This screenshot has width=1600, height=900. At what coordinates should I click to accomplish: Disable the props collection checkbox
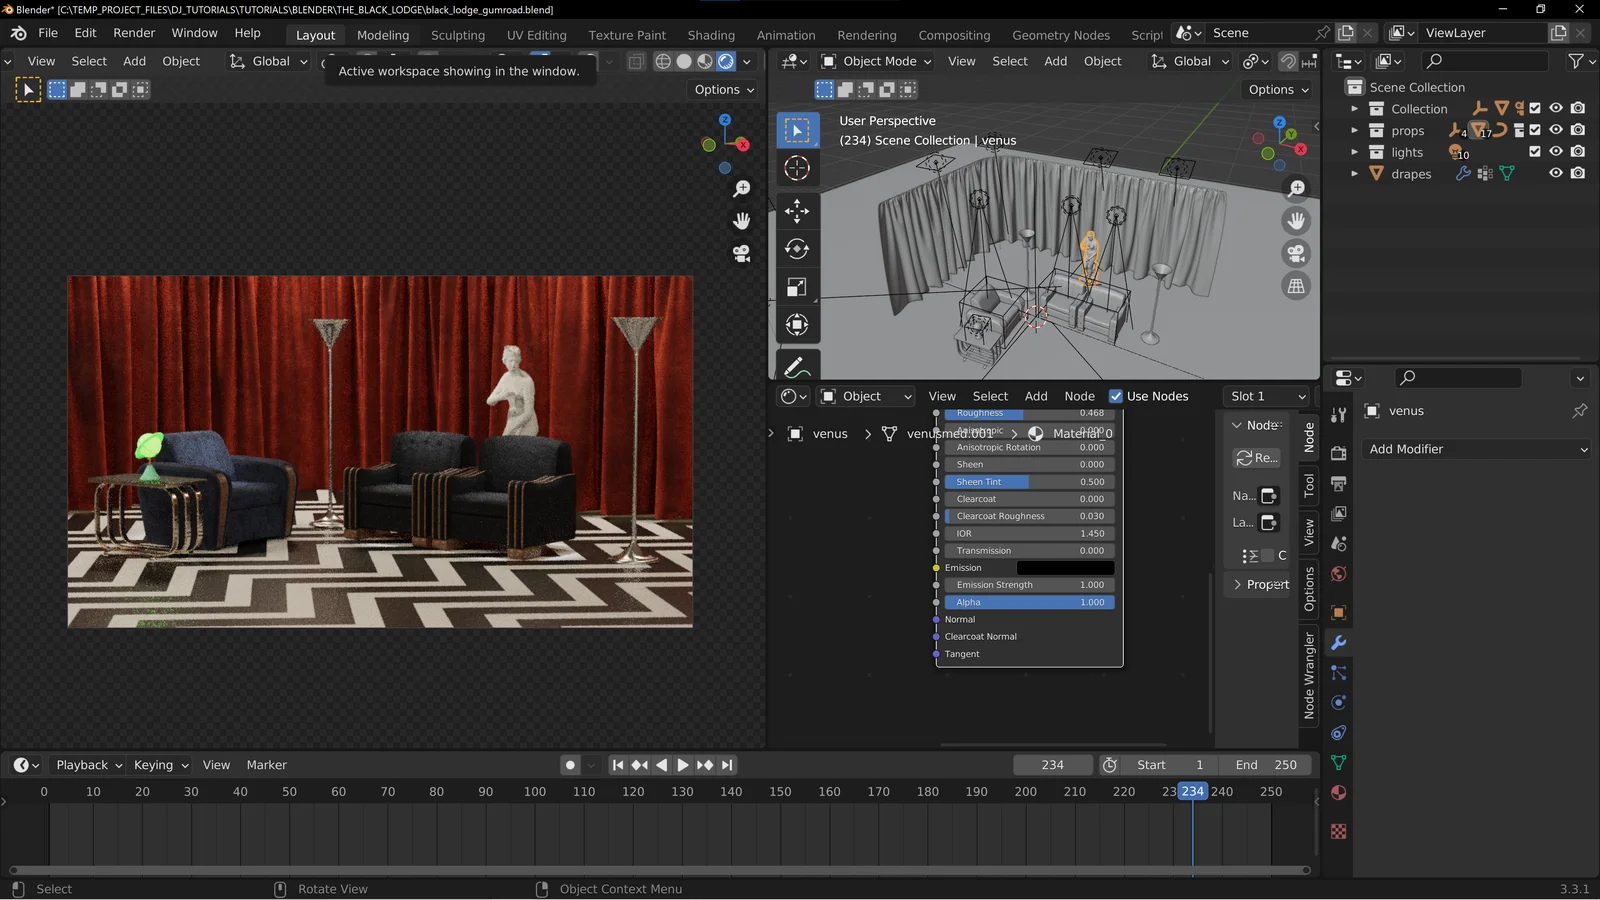click(1536, 130)
